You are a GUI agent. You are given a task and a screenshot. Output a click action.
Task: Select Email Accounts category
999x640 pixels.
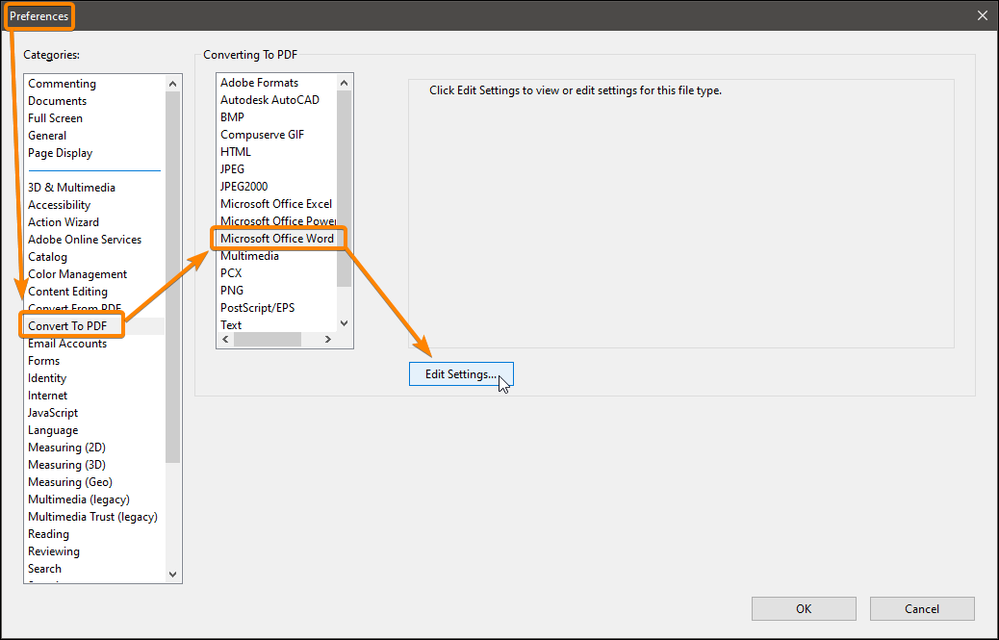click(68, 343)
